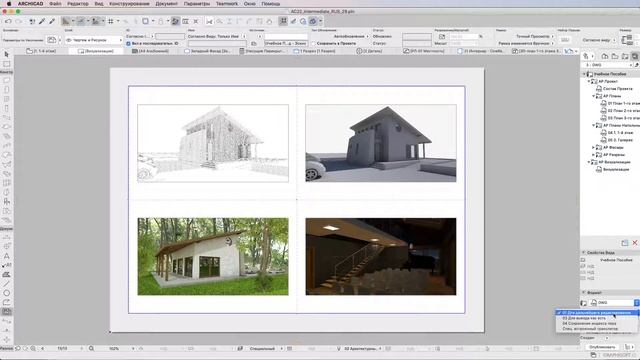The height and width of the screenshot is (360, 640).
Task: Toggle the sequential ID checkbox
Action: pos(128,43)
